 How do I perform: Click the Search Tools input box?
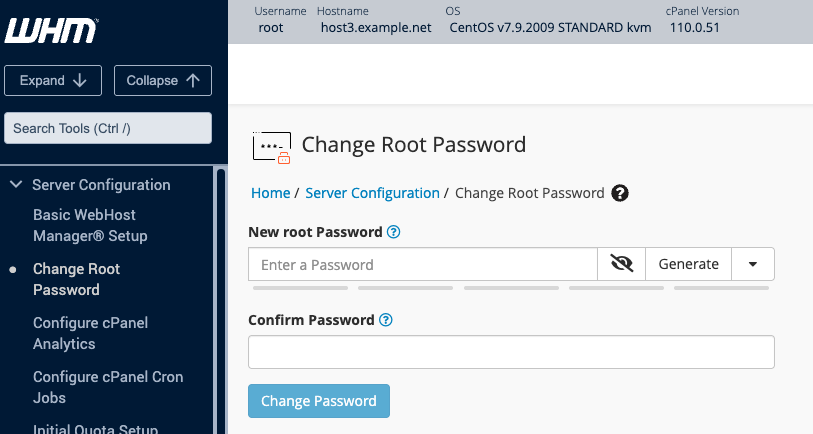click(108, 129)
